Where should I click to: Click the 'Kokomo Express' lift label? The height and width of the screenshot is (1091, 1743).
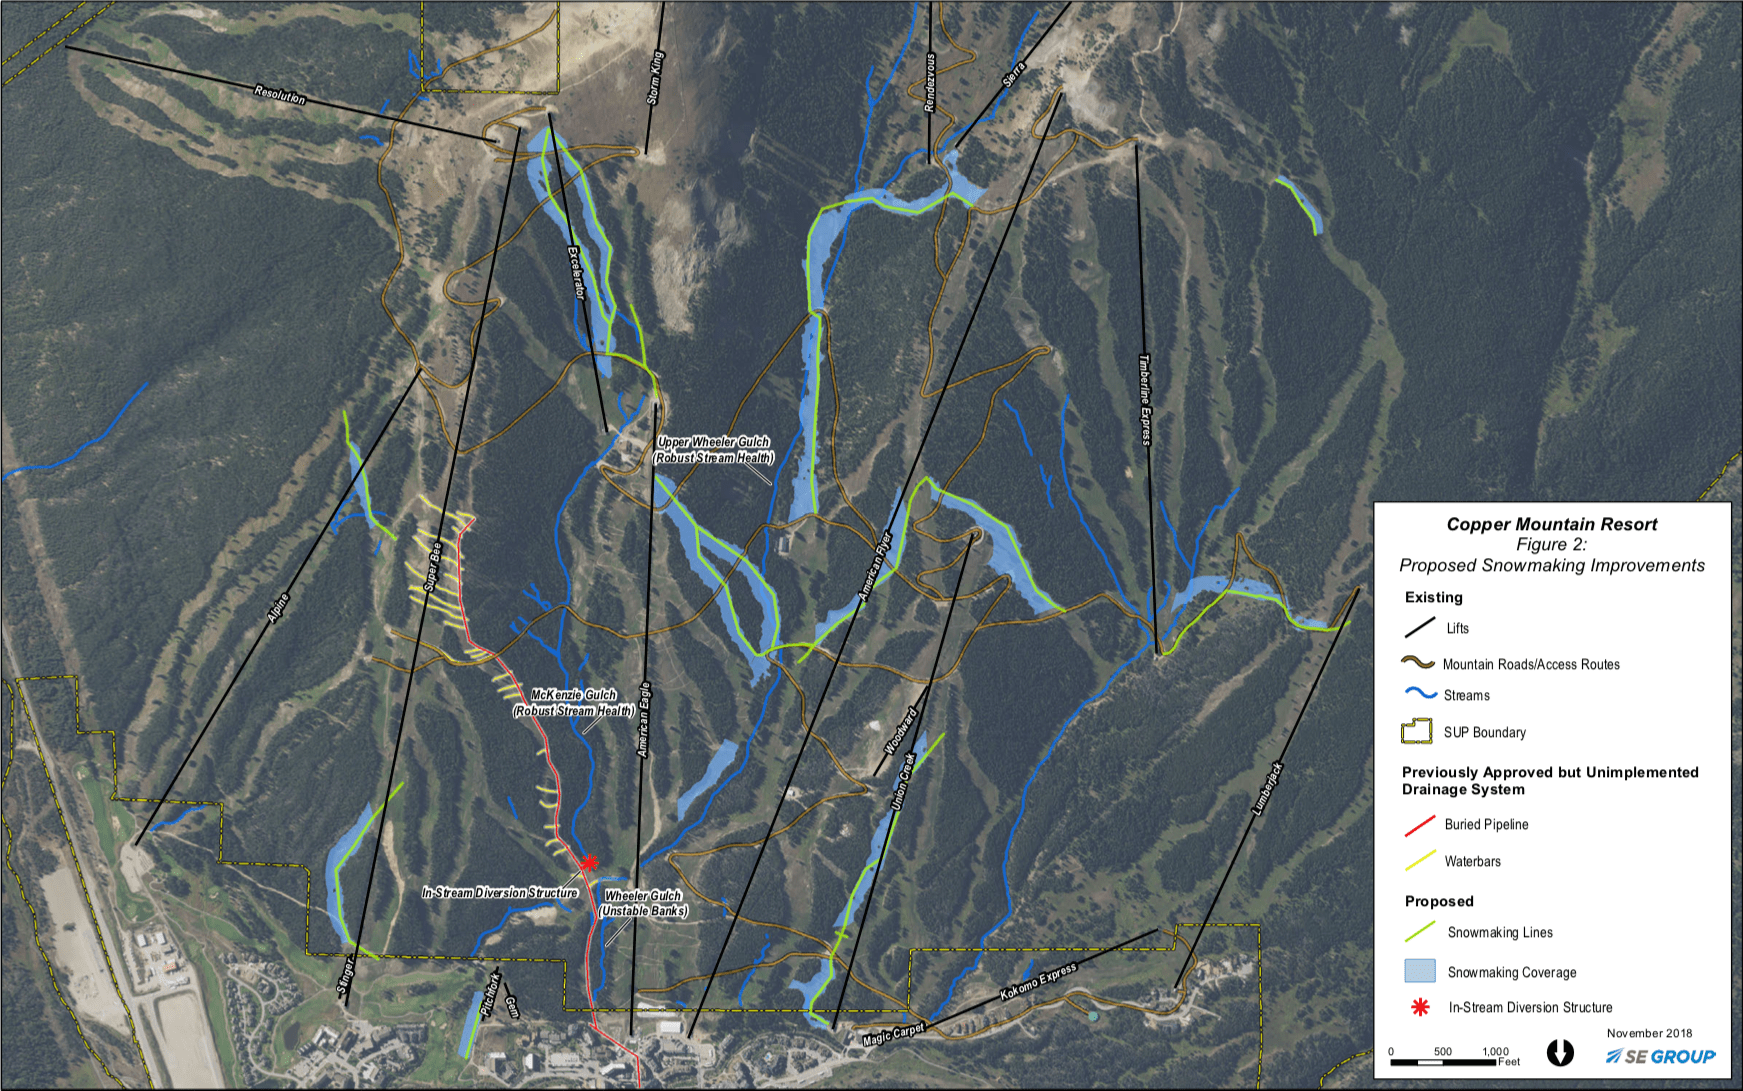tap(1039, 981)
